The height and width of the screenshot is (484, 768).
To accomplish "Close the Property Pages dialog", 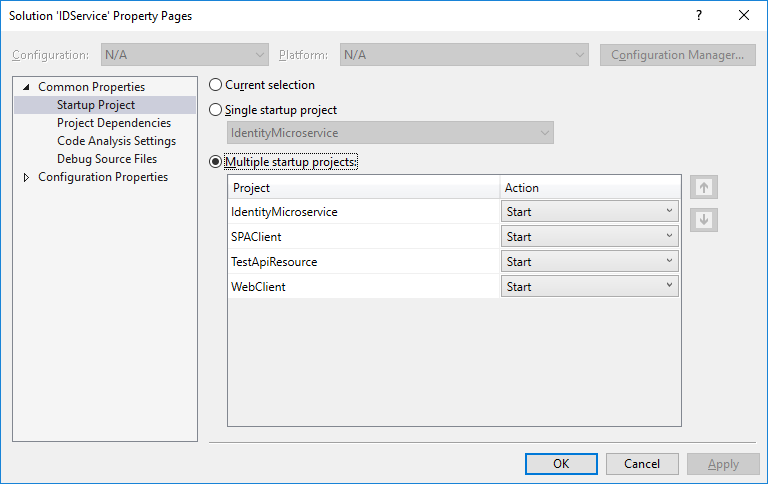I will (x=743, y=16).
